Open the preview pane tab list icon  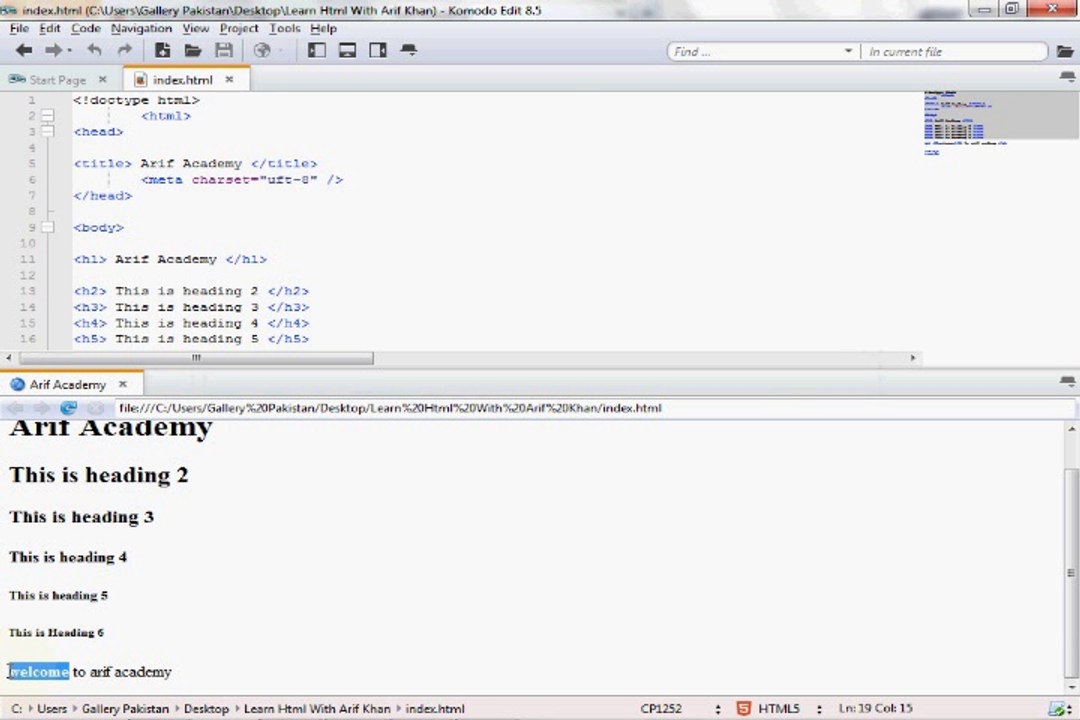click(x=1068, y=381)
